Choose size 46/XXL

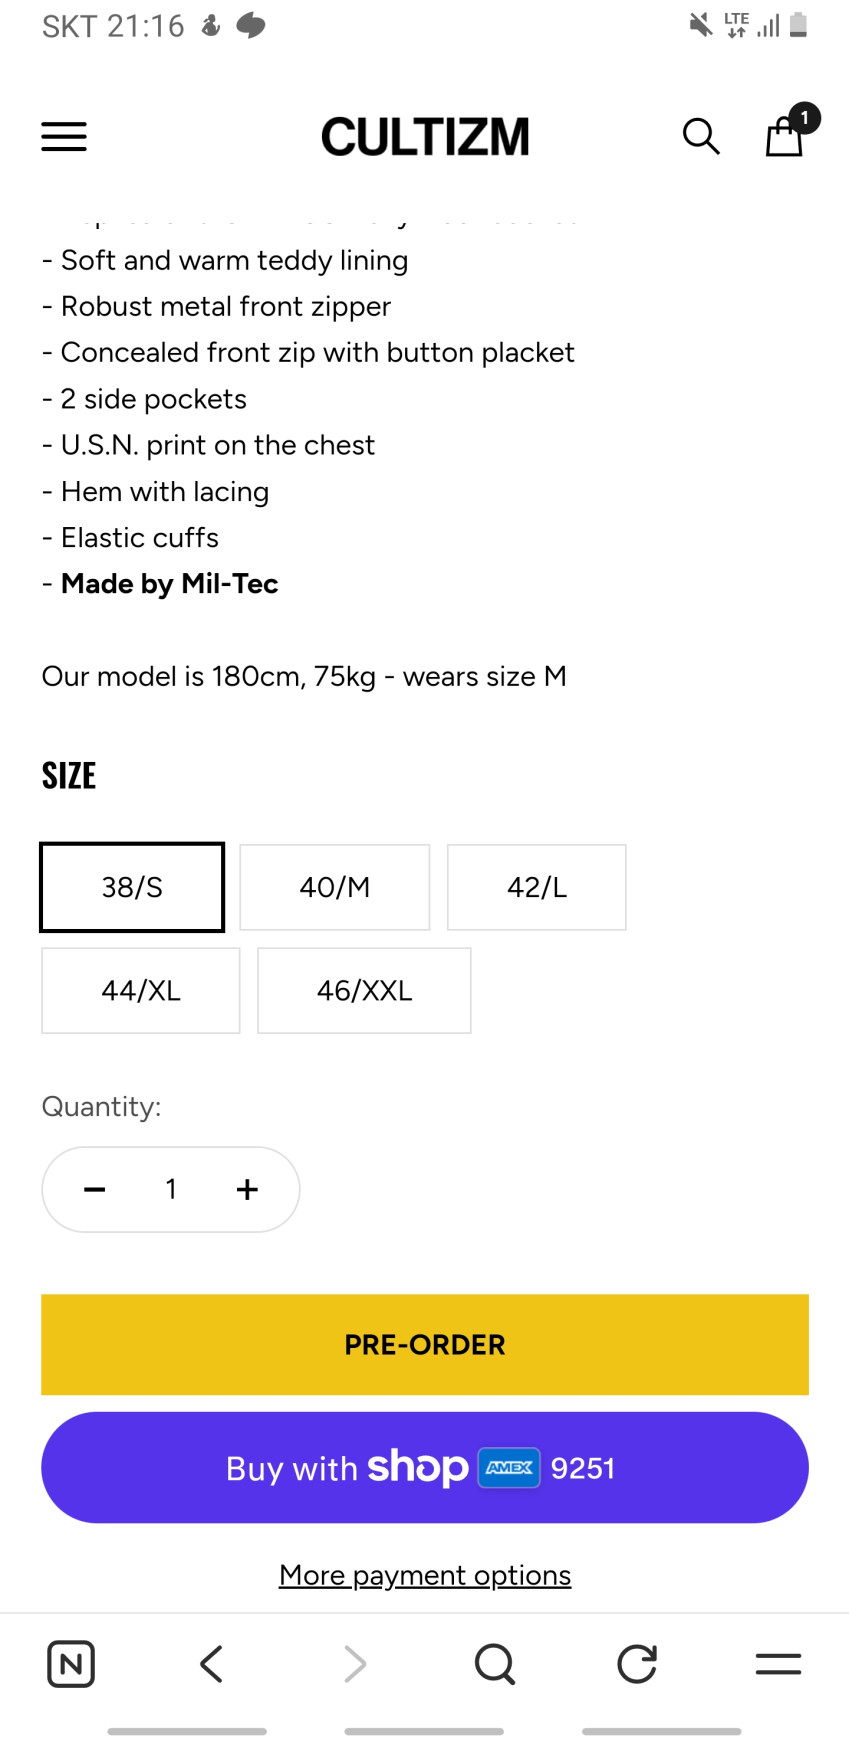[364, 990]
